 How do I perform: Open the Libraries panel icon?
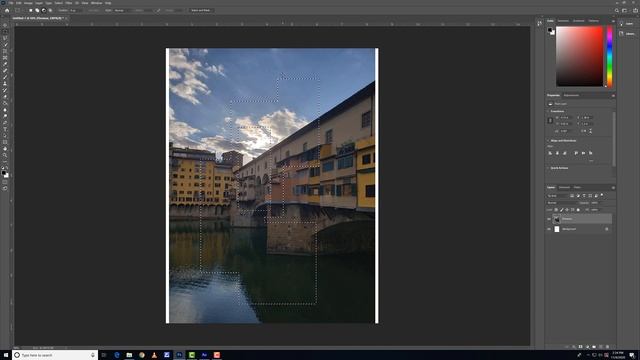(x=622, y=33)
